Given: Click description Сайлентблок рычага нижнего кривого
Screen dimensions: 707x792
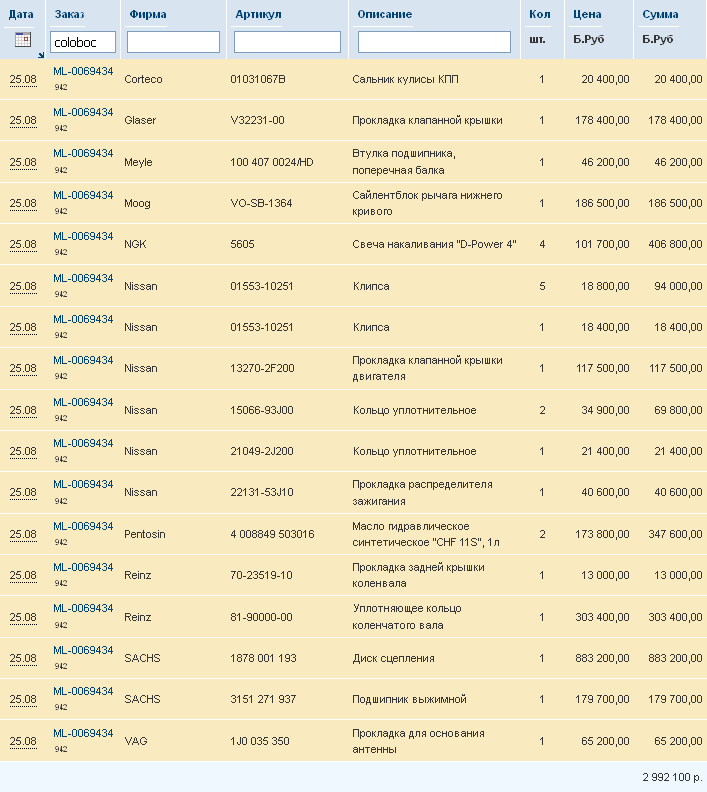Looking at the screenshot, I should click(x=427, y=203).
